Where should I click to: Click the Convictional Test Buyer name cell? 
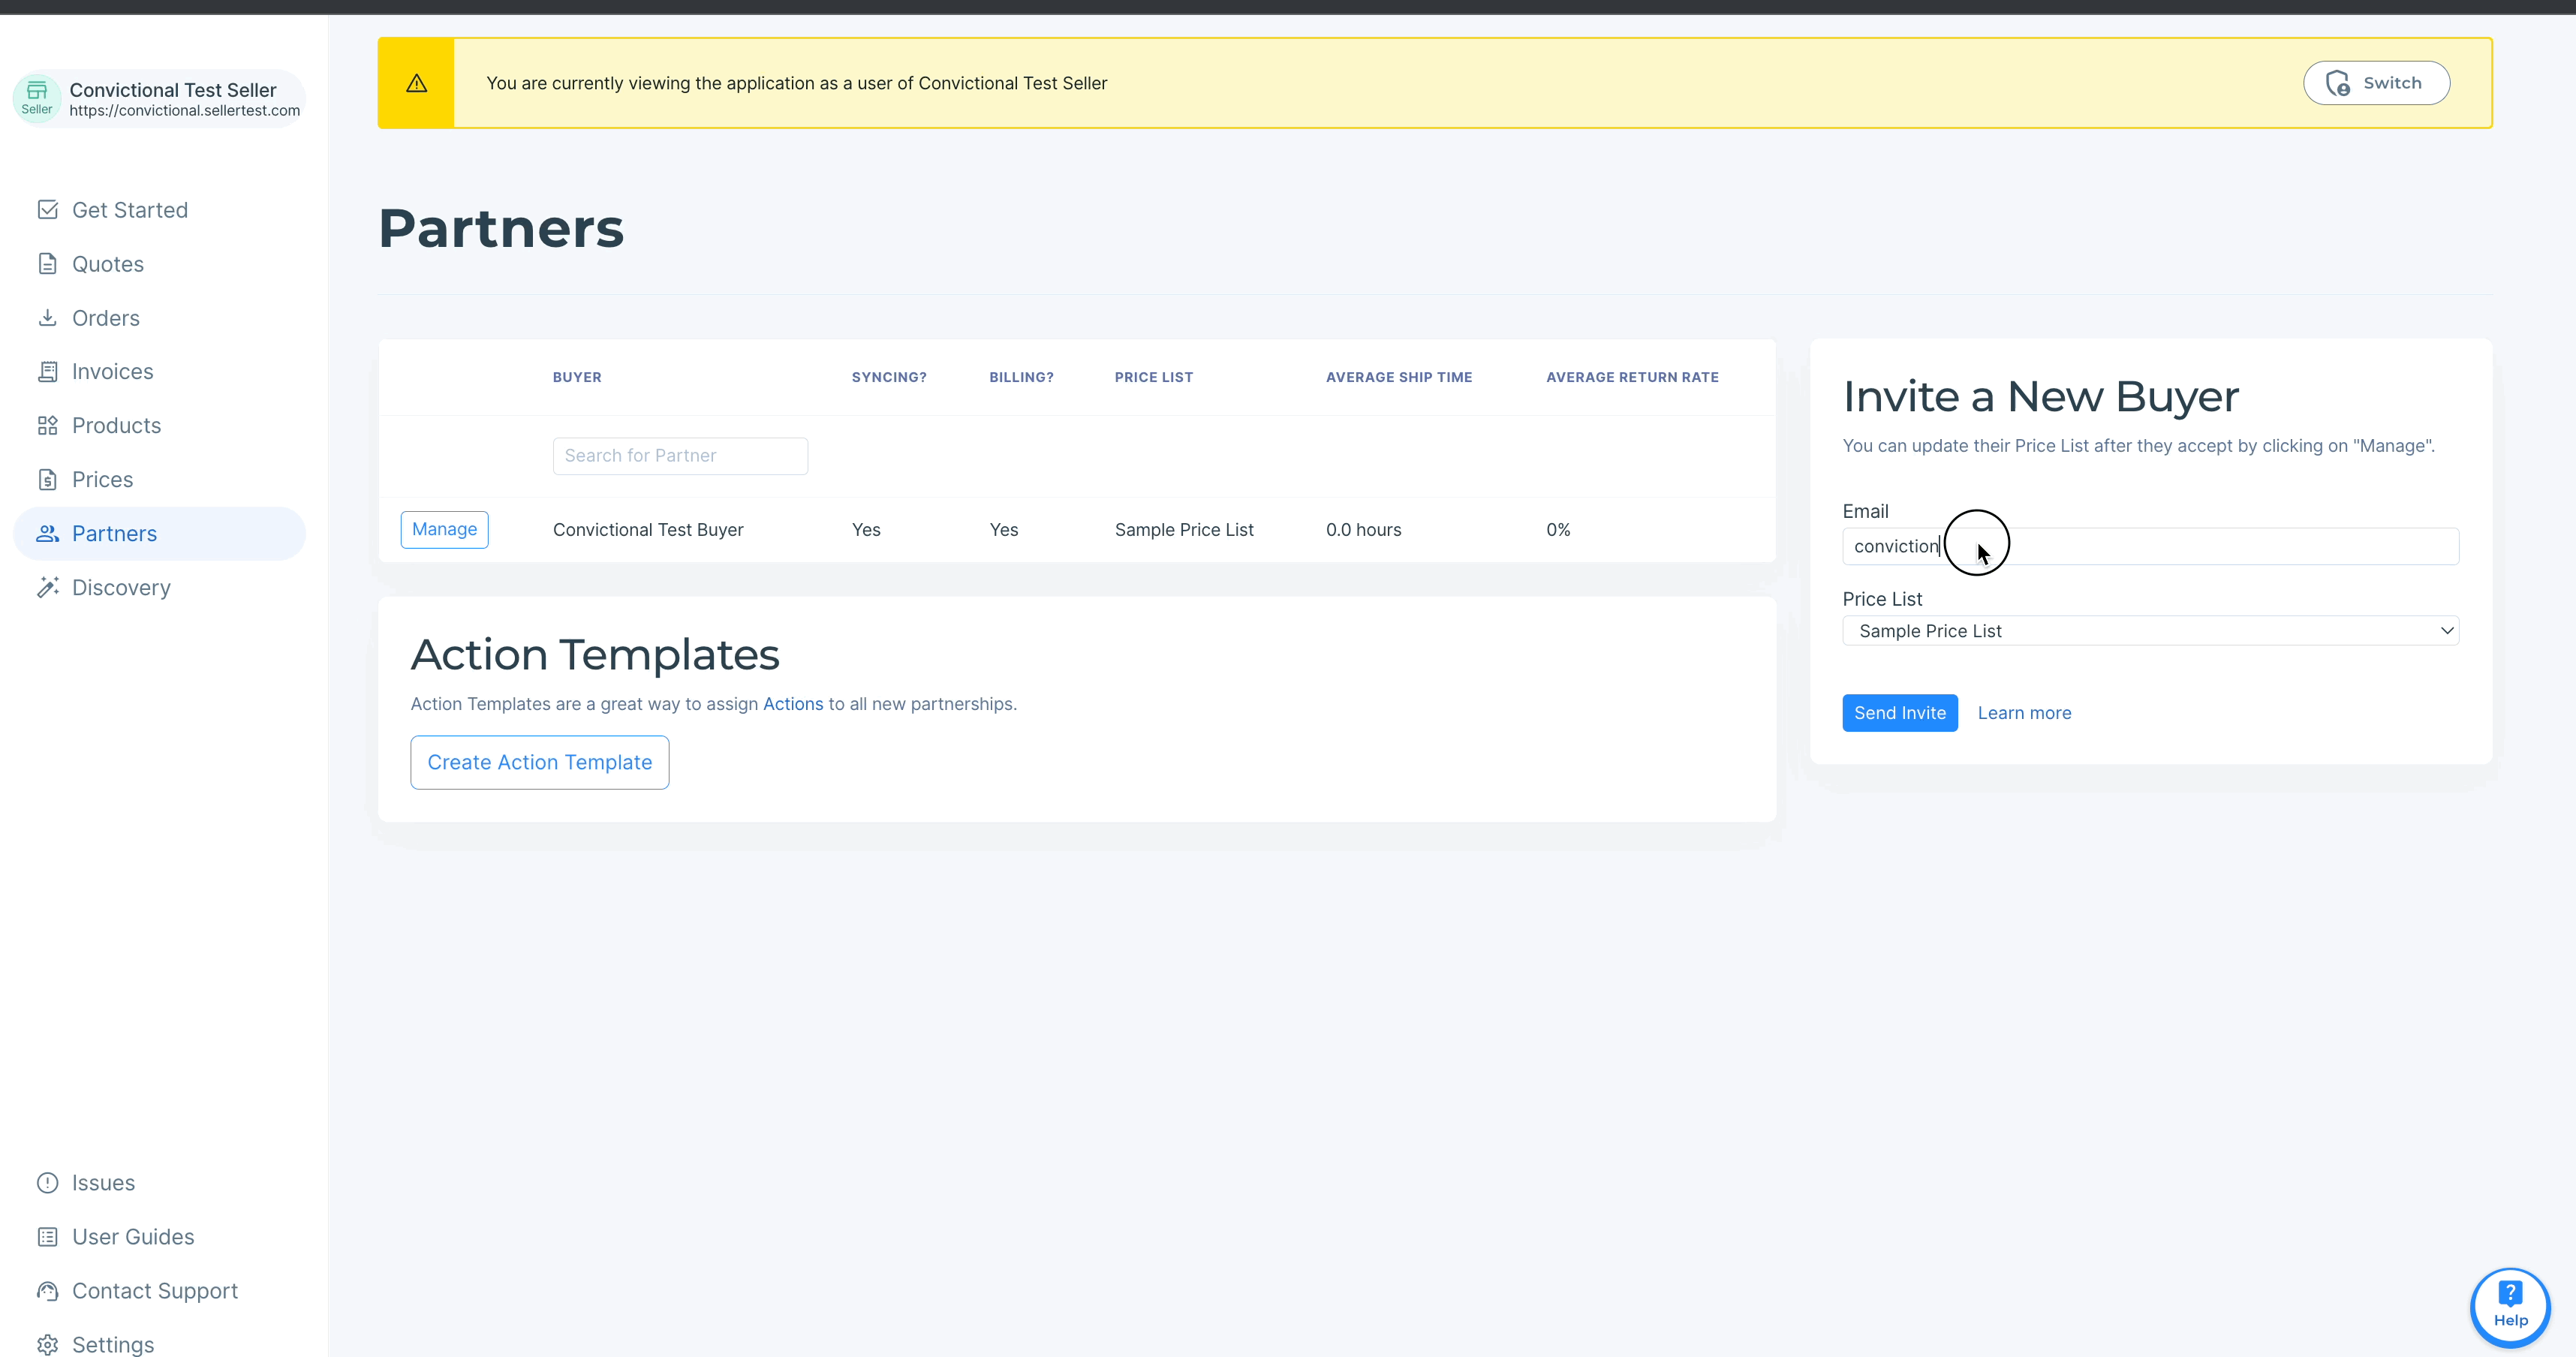[x=648, y=530]
